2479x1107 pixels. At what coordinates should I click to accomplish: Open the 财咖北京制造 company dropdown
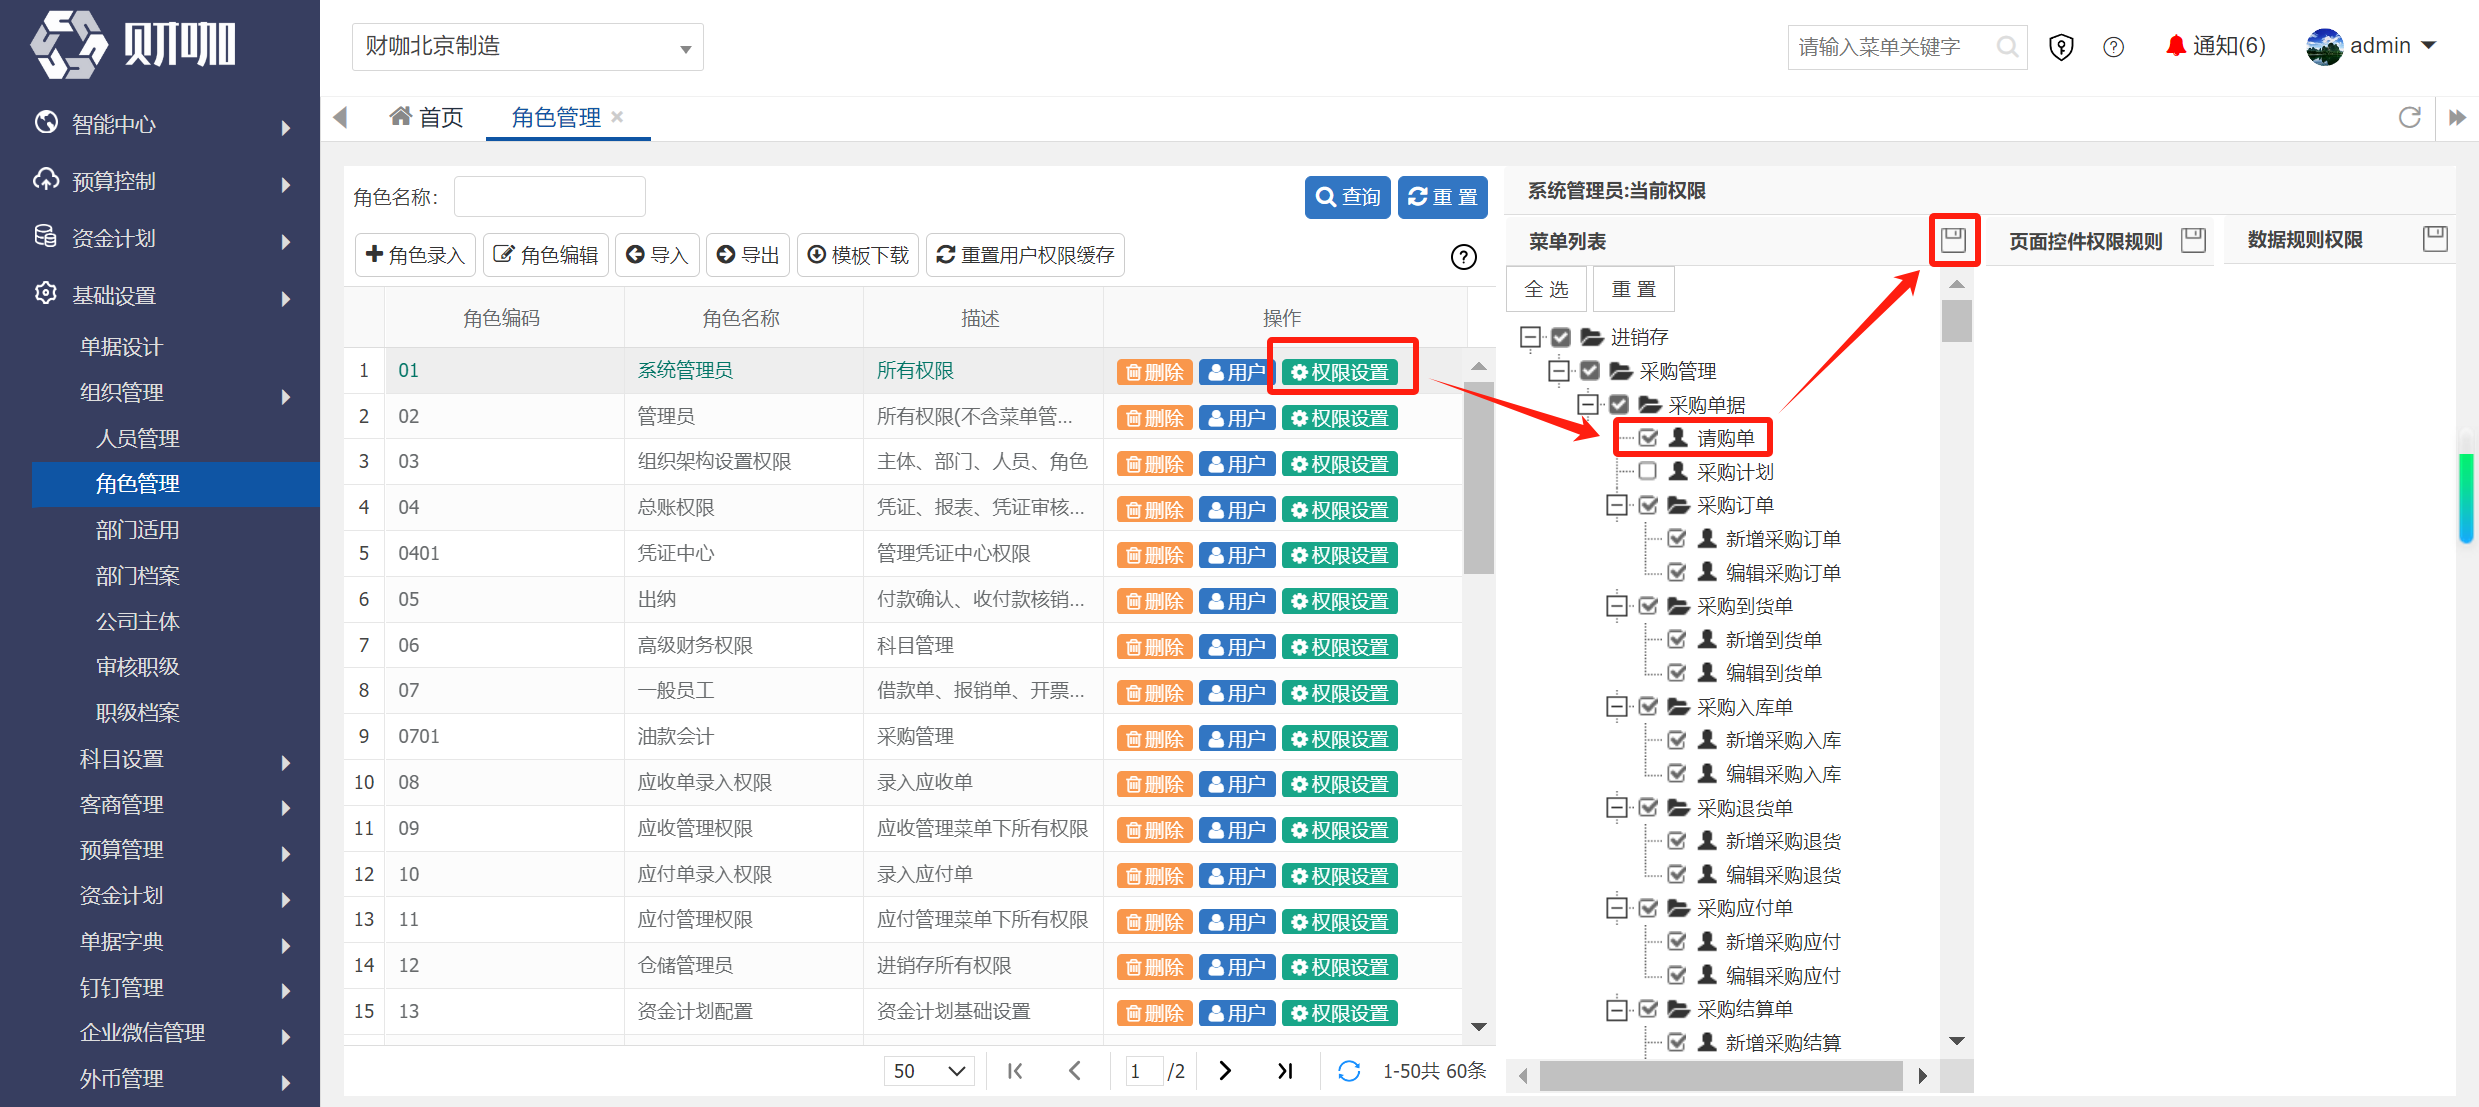(528, 47)
